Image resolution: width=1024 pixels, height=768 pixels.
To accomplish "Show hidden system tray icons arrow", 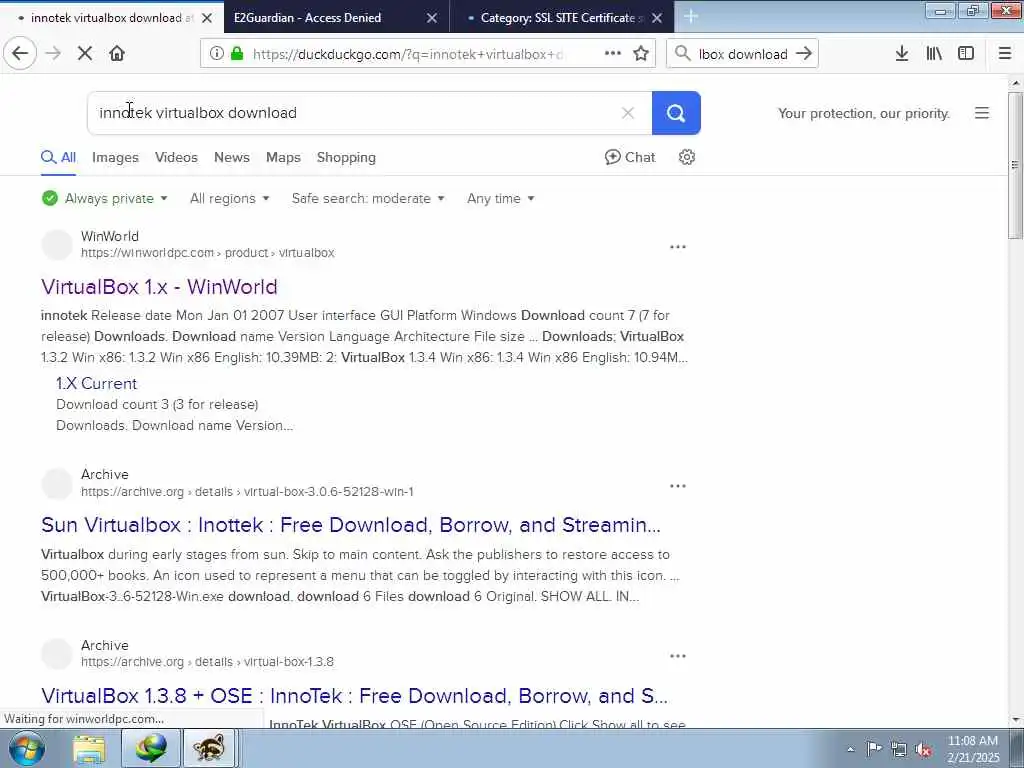I will pyautogui.click(x=850, y=749).
